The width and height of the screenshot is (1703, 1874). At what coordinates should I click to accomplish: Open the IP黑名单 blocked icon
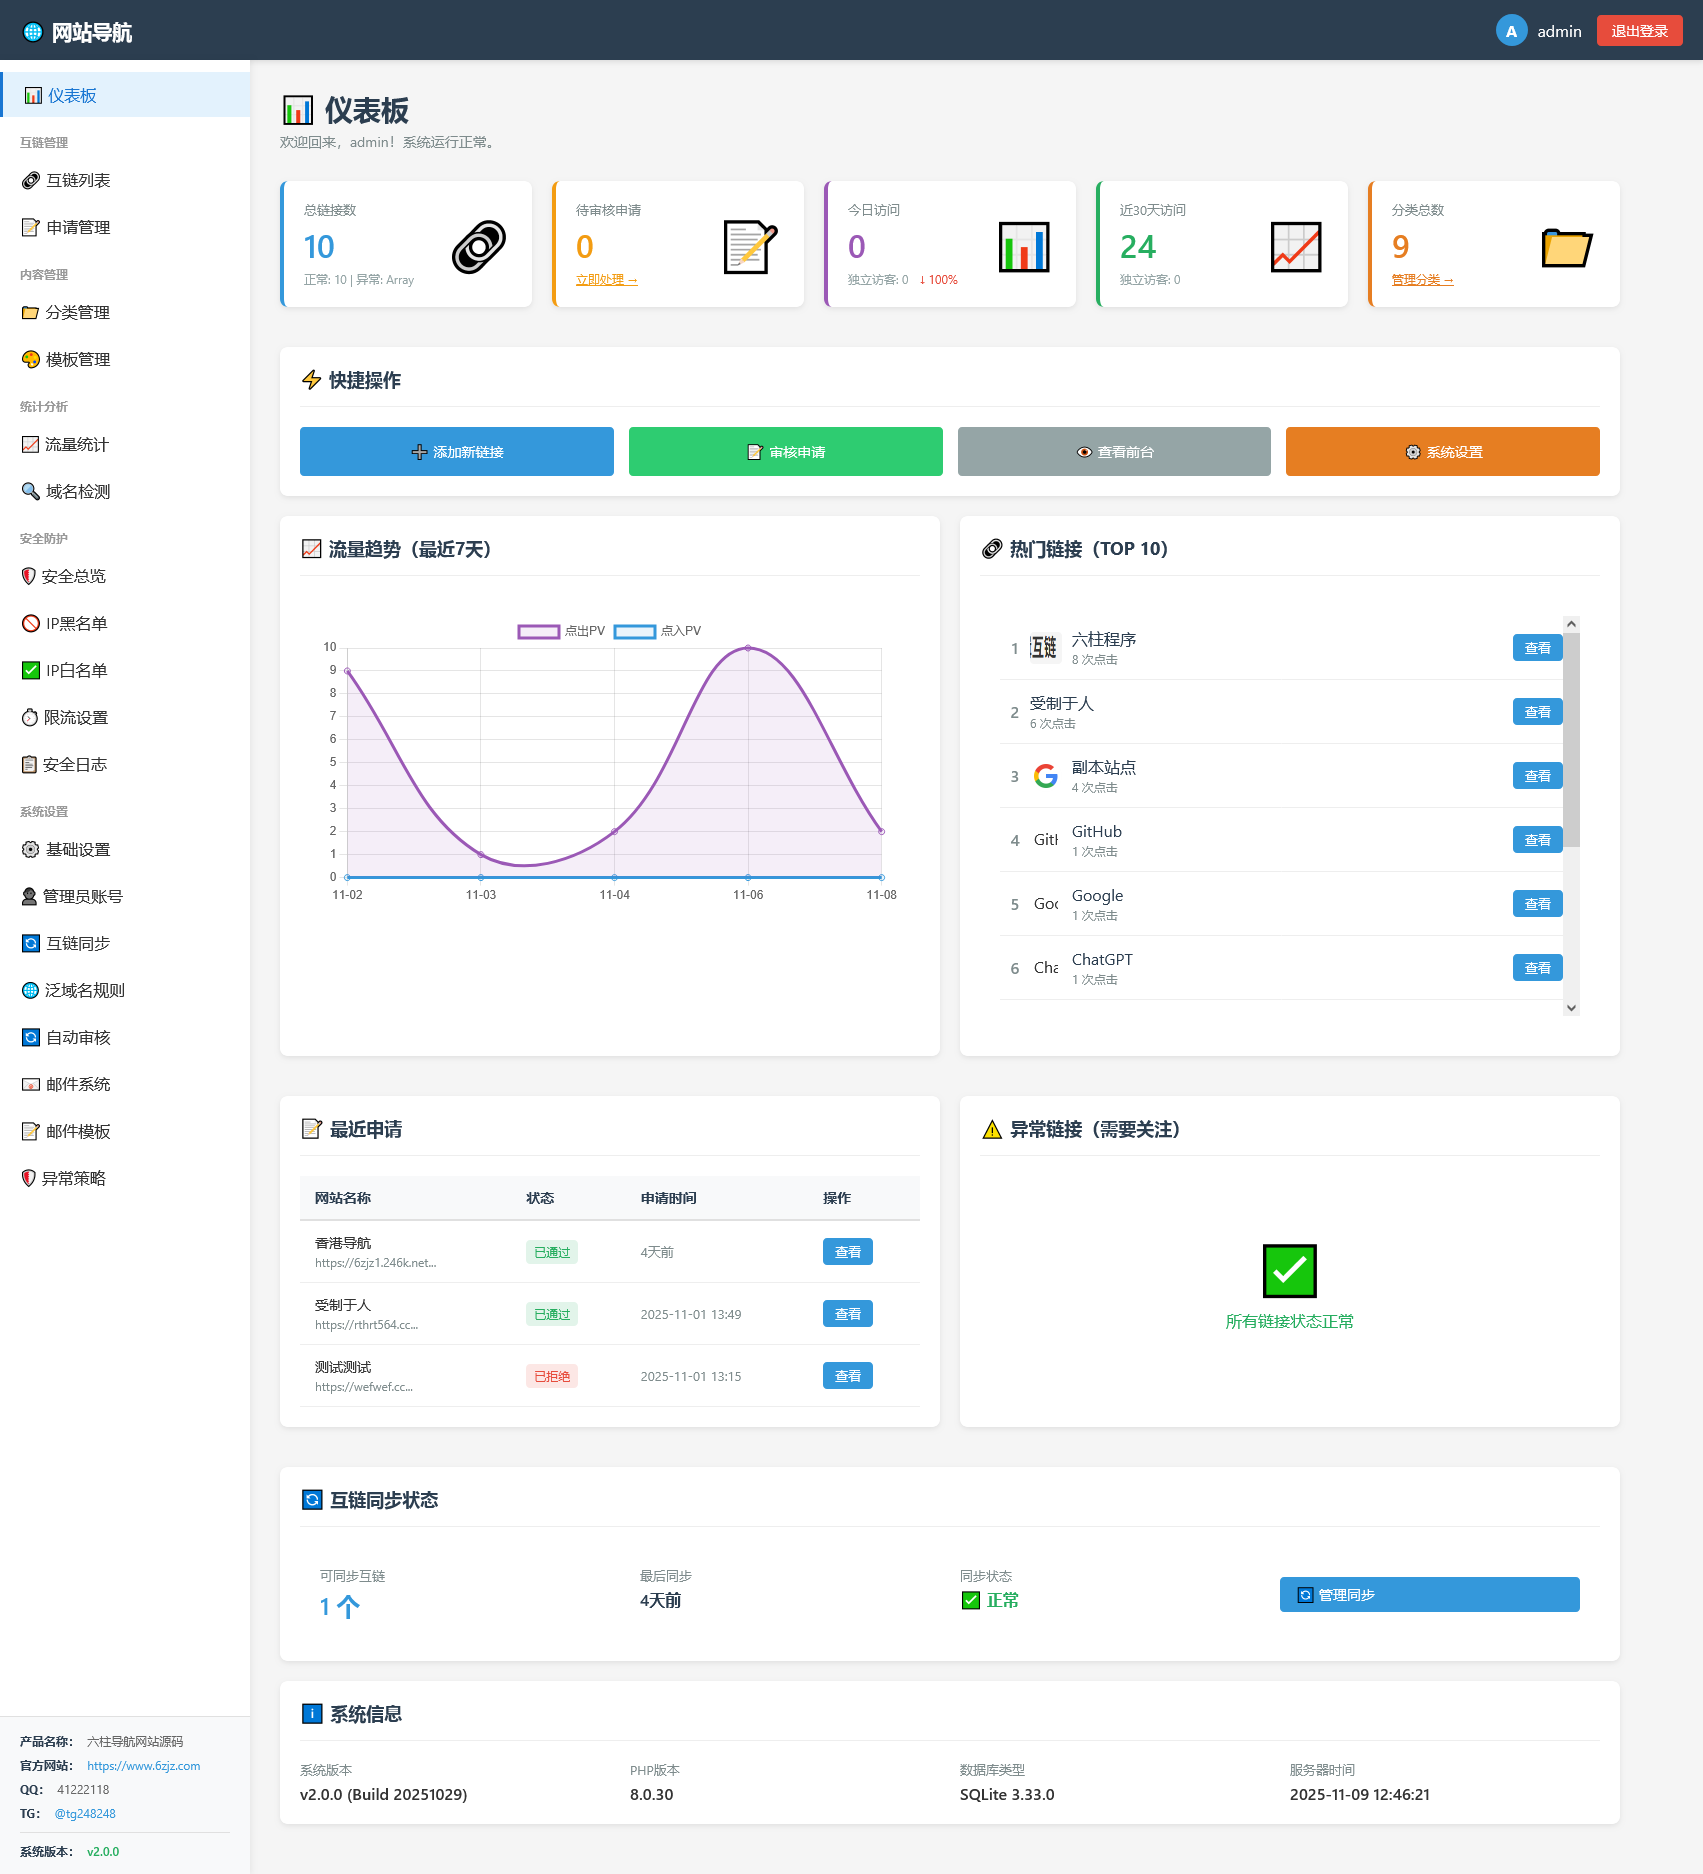coord(30,623)
